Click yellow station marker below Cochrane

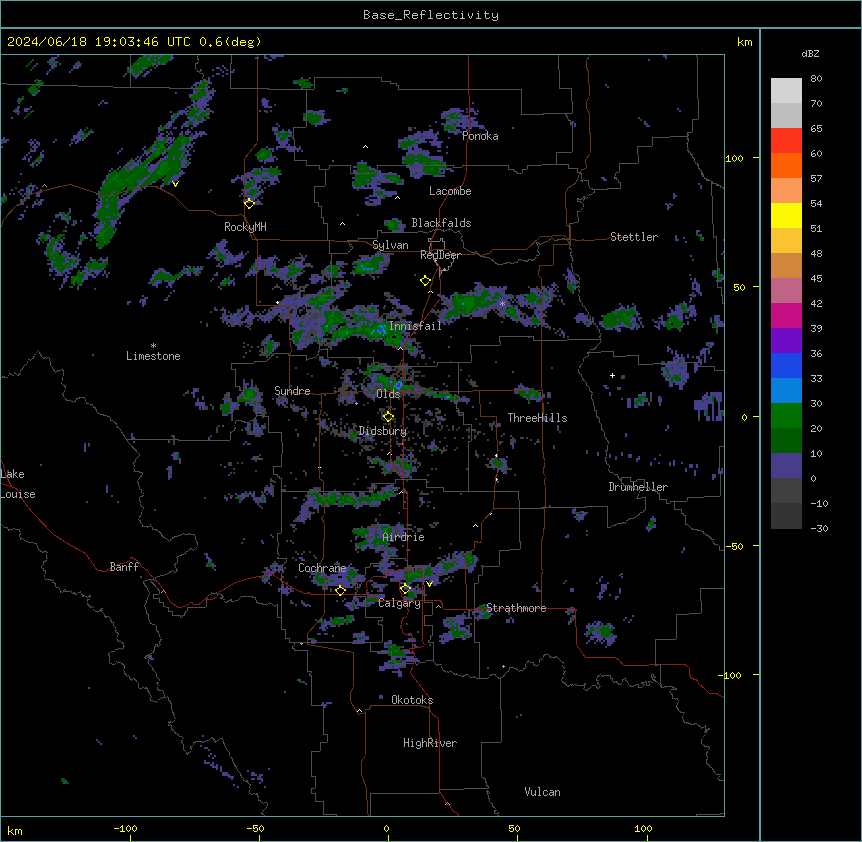(x=340, y=591)
